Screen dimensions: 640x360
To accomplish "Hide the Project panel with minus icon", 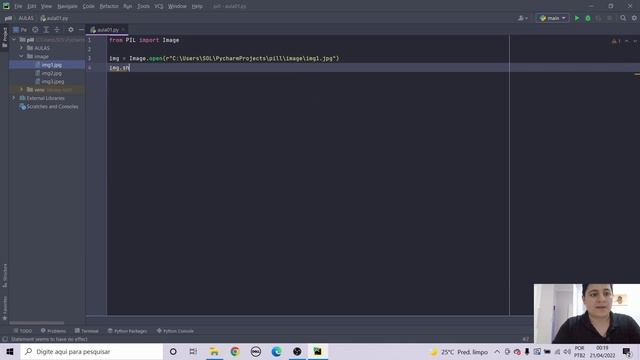I will 81,30.
